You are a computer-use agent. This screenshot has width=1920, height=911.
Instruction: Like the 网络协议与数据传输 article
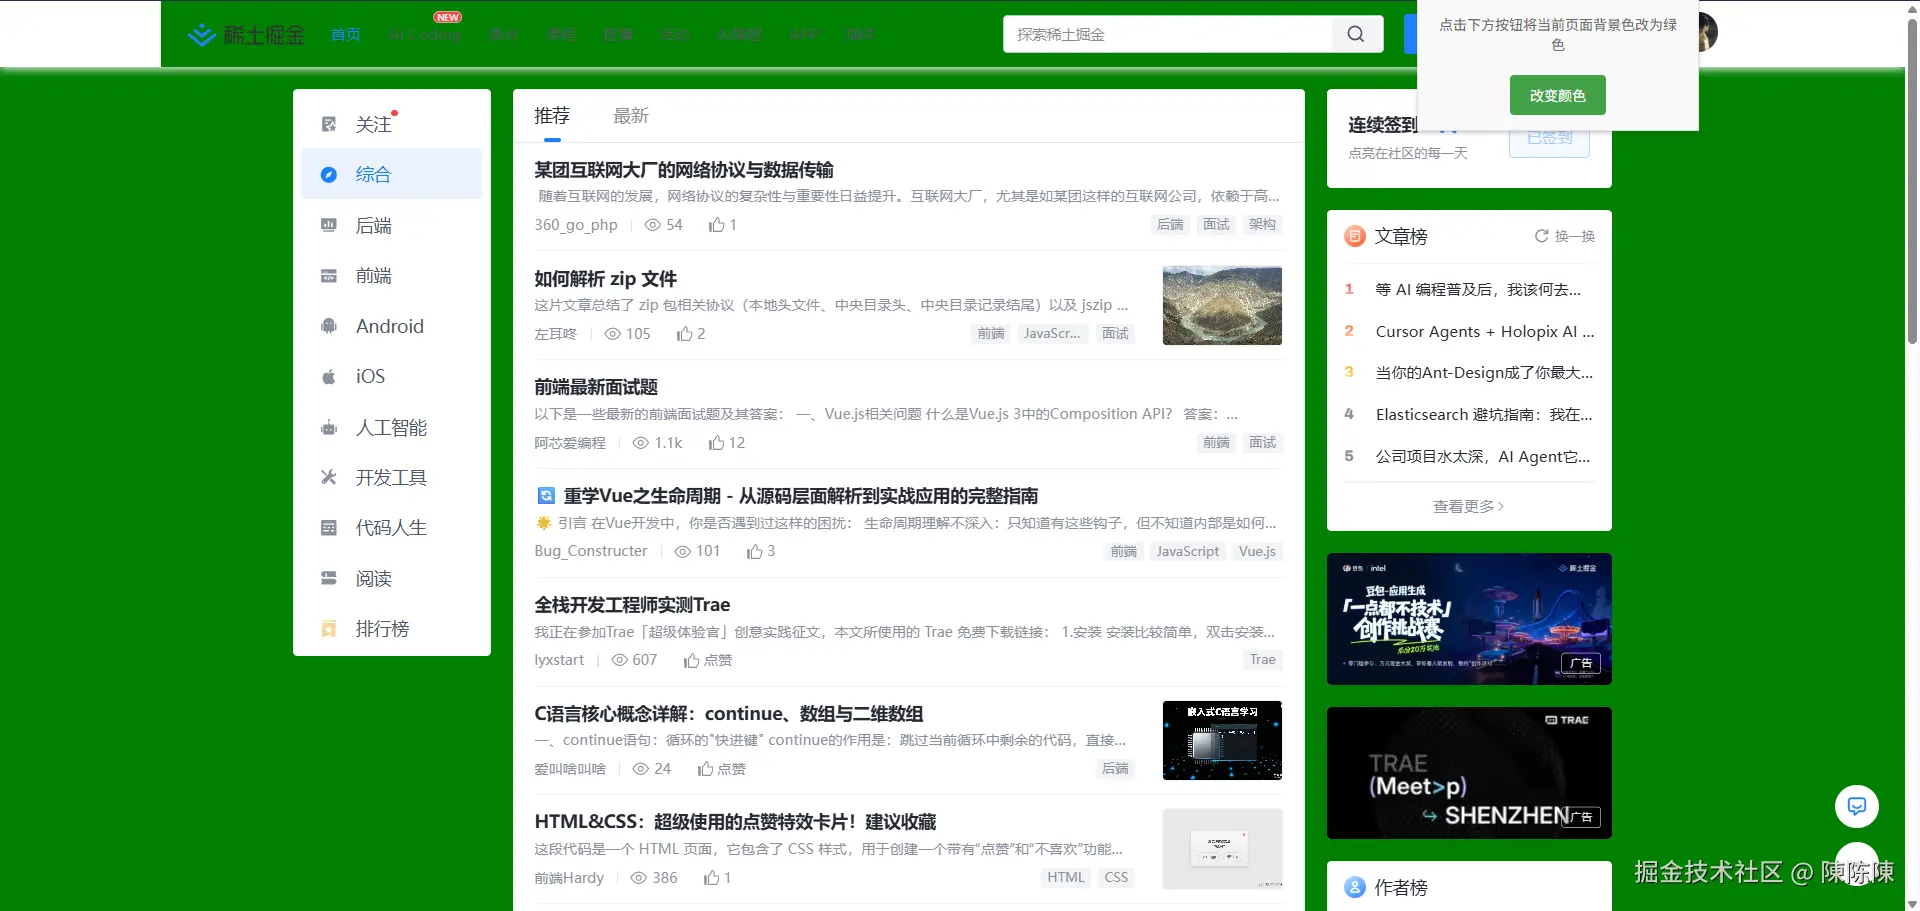pos(717,225)
